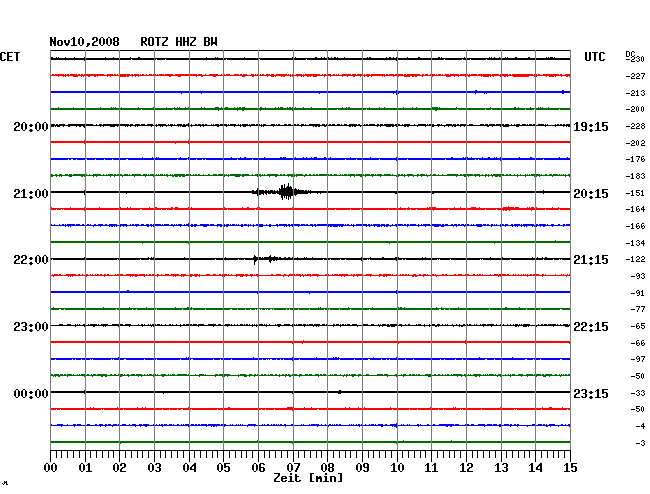
Task: Select minute tick label "11" on the axis
Action: (431, 468)
